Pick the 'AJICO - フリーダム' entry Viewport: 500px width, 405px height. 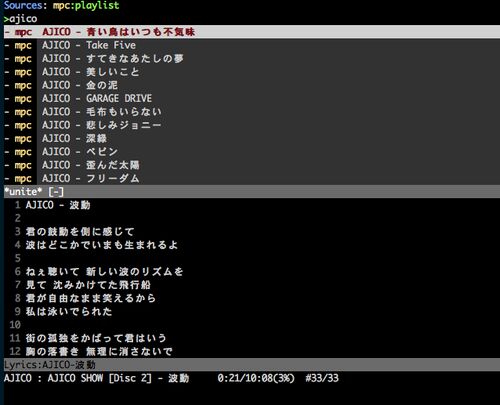coord(252,178)
